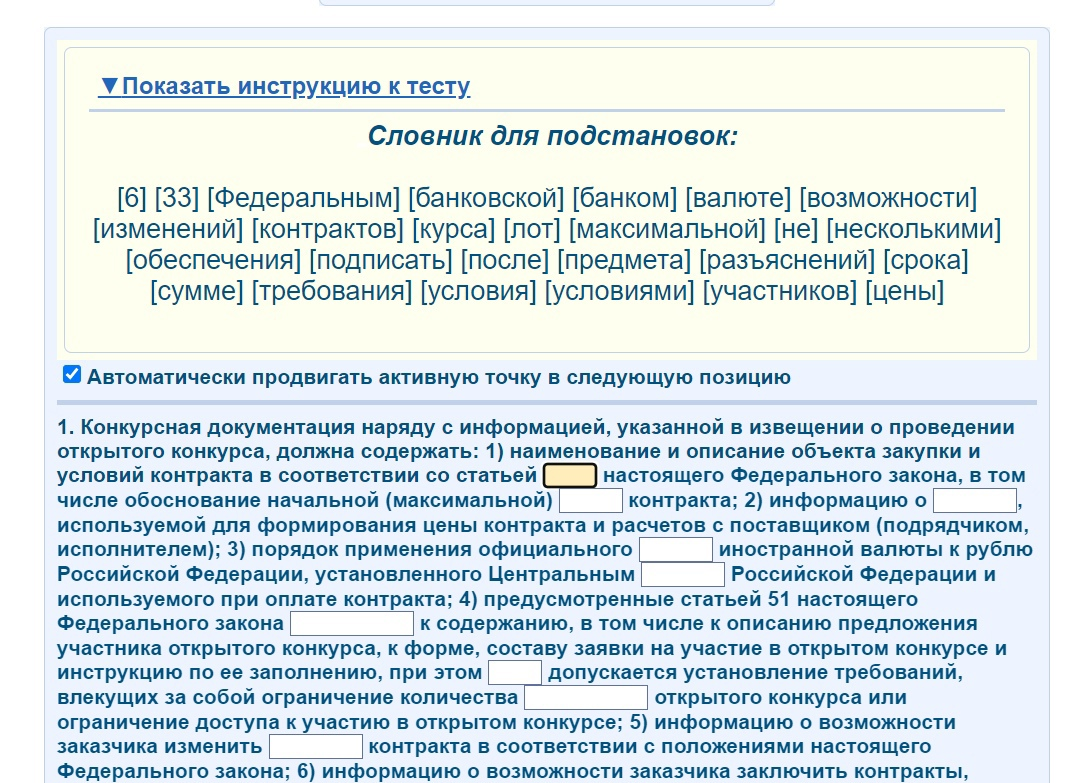Click the blank after 'заказчика изменить'

click(x=315, y=746)
